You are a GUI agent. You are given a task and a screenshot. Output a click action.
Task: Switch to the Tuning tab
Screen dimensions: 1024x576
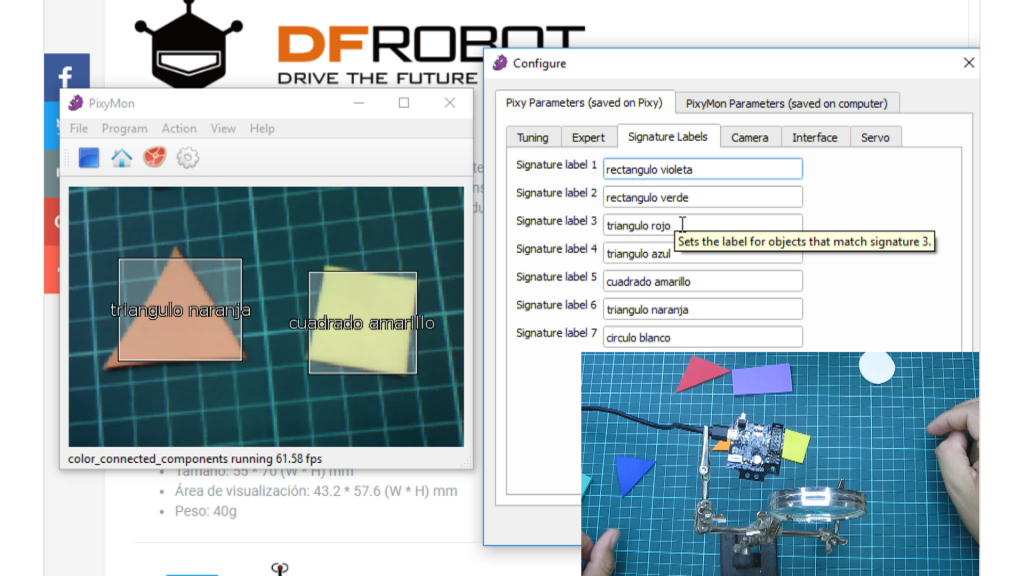pyautogui.click(x=532, y=137)
